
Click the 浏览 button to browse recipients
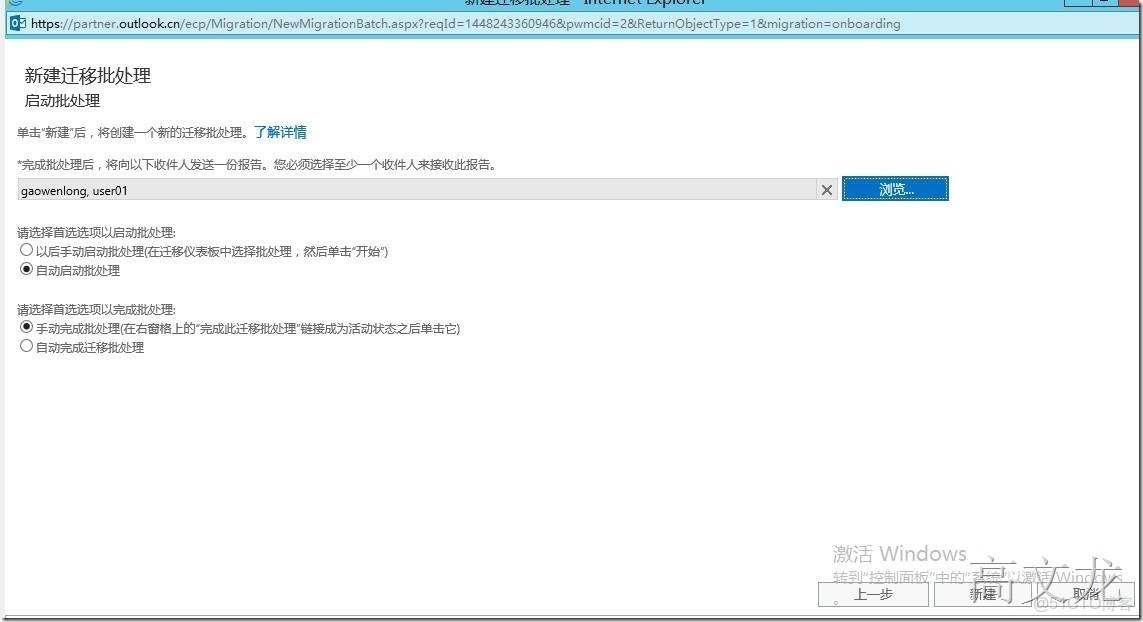pos(894,188)
